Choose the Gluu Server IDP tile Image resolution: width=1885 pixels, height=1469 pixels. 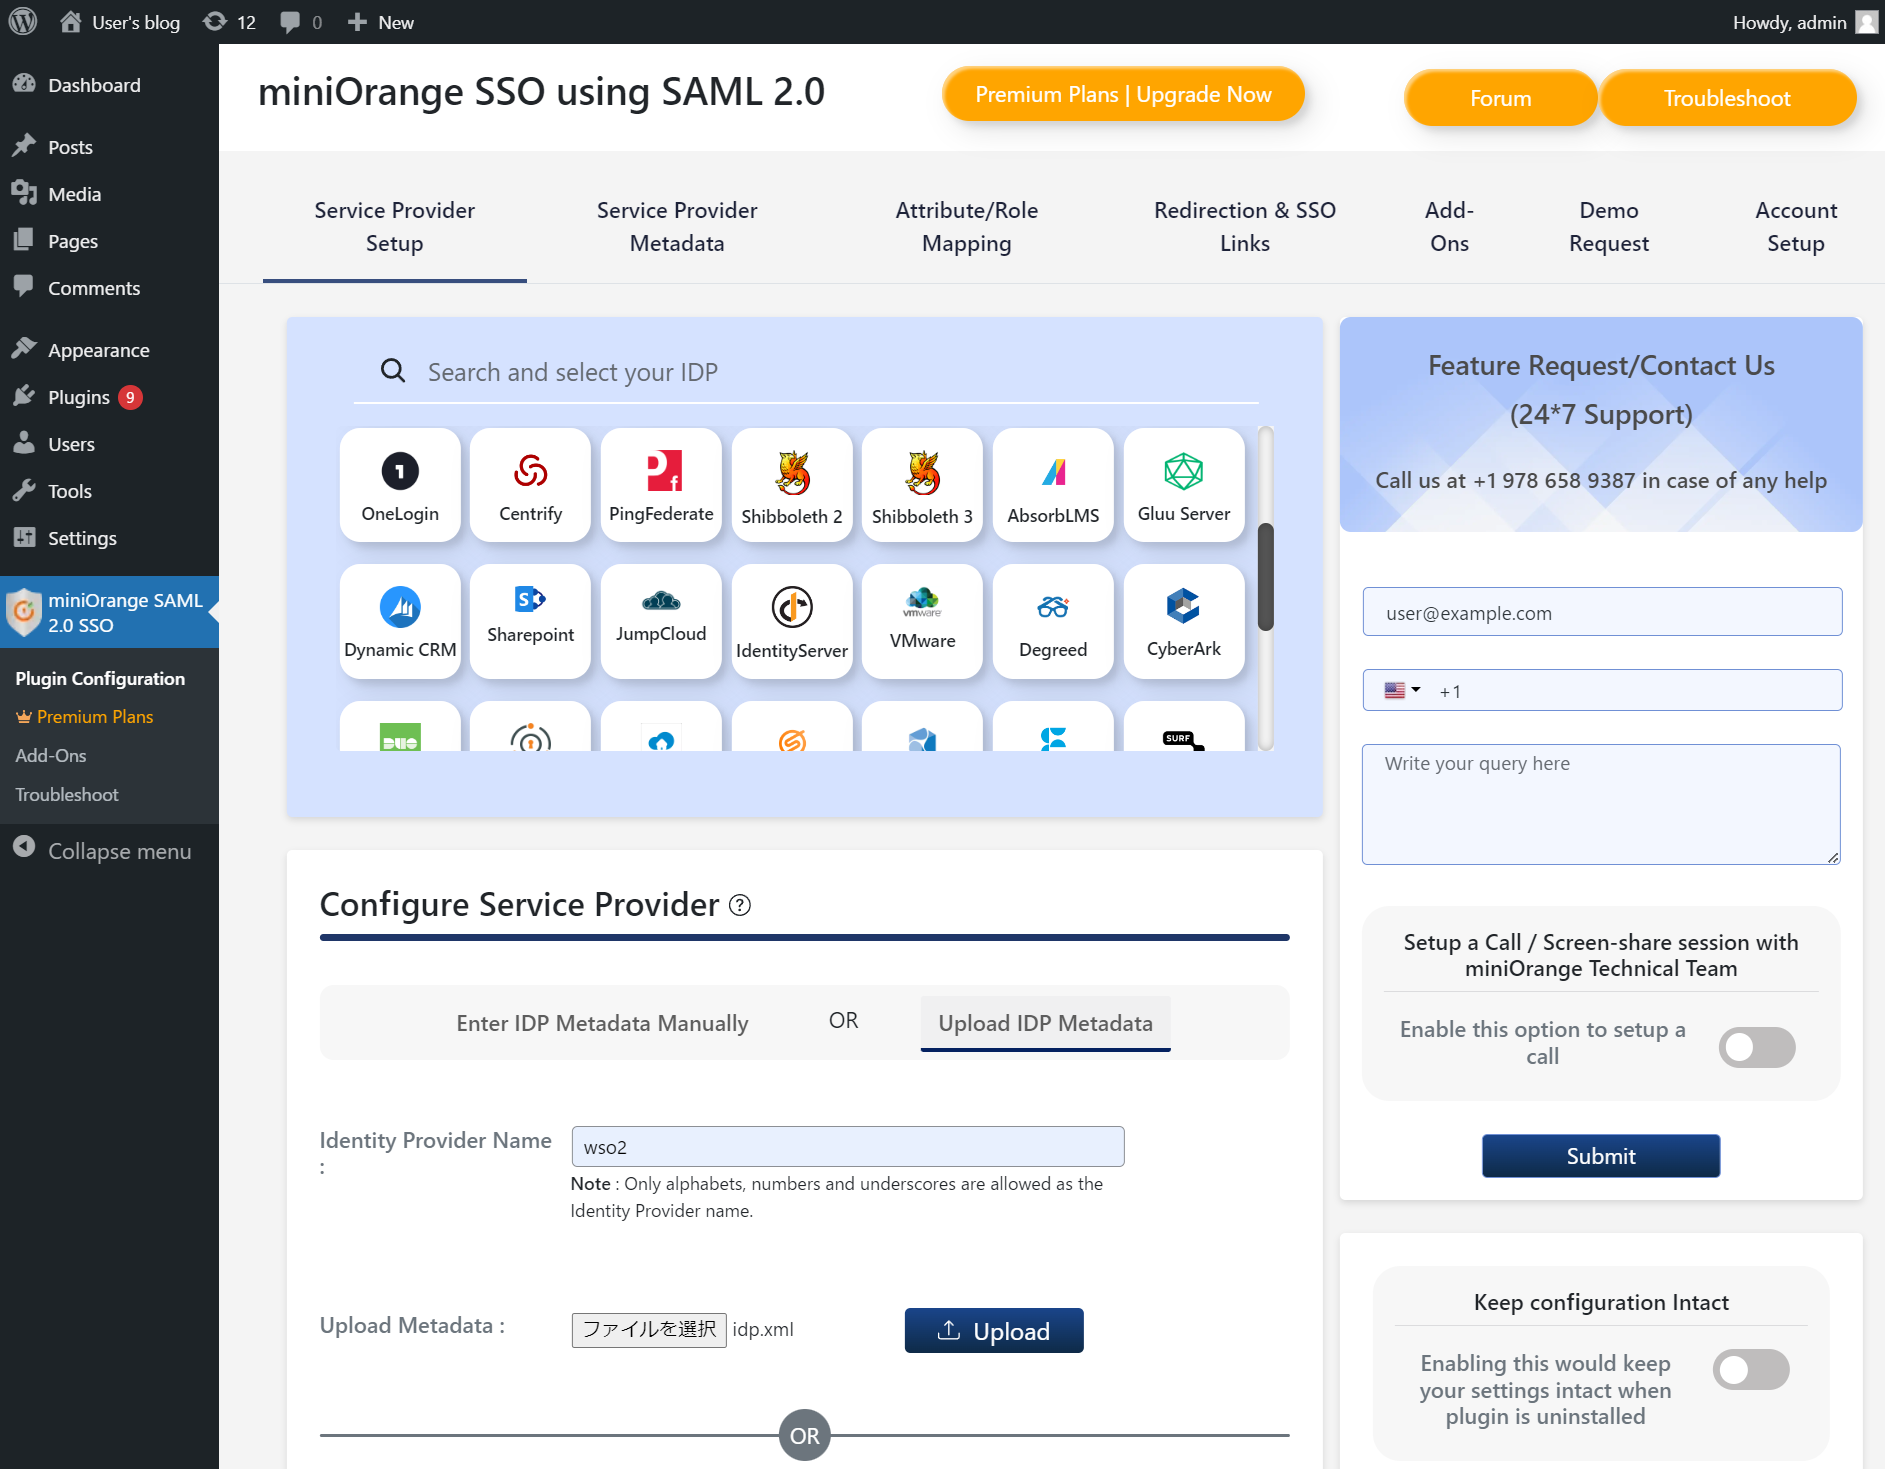pos(1184,486)
